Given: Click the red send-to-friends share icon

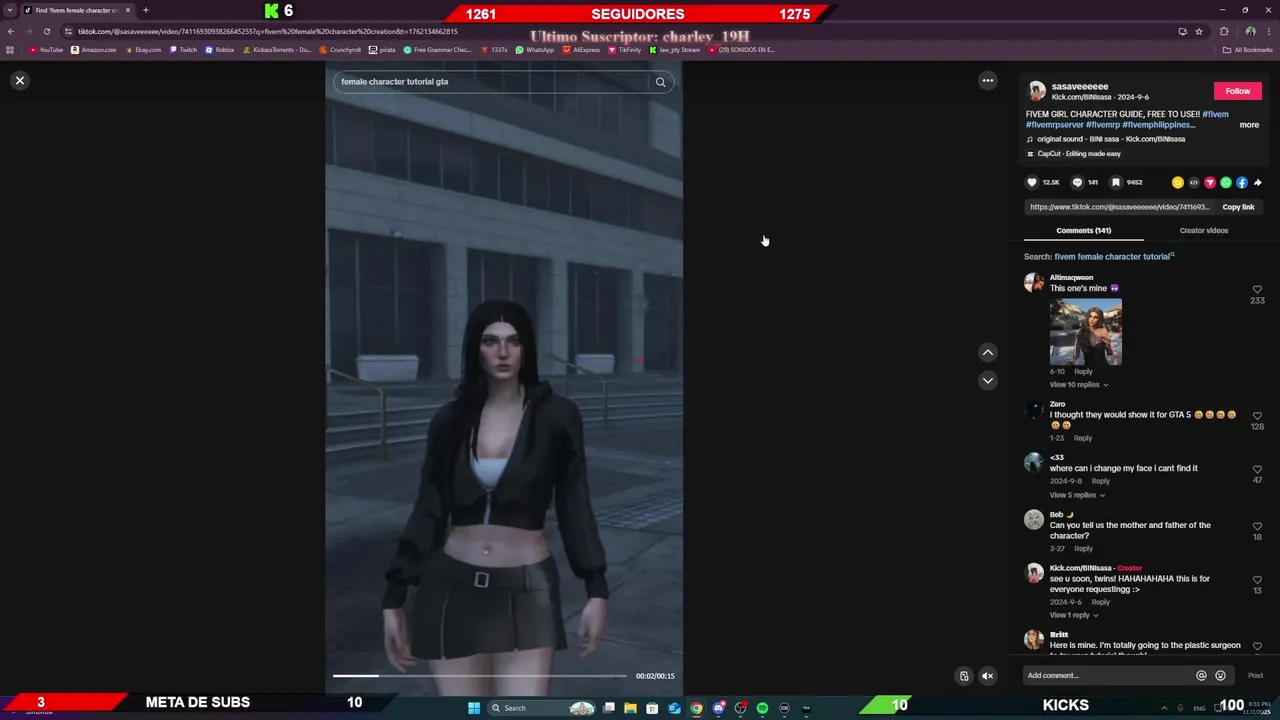Looking at the screenshot, I should click(x=1210, y=182).
